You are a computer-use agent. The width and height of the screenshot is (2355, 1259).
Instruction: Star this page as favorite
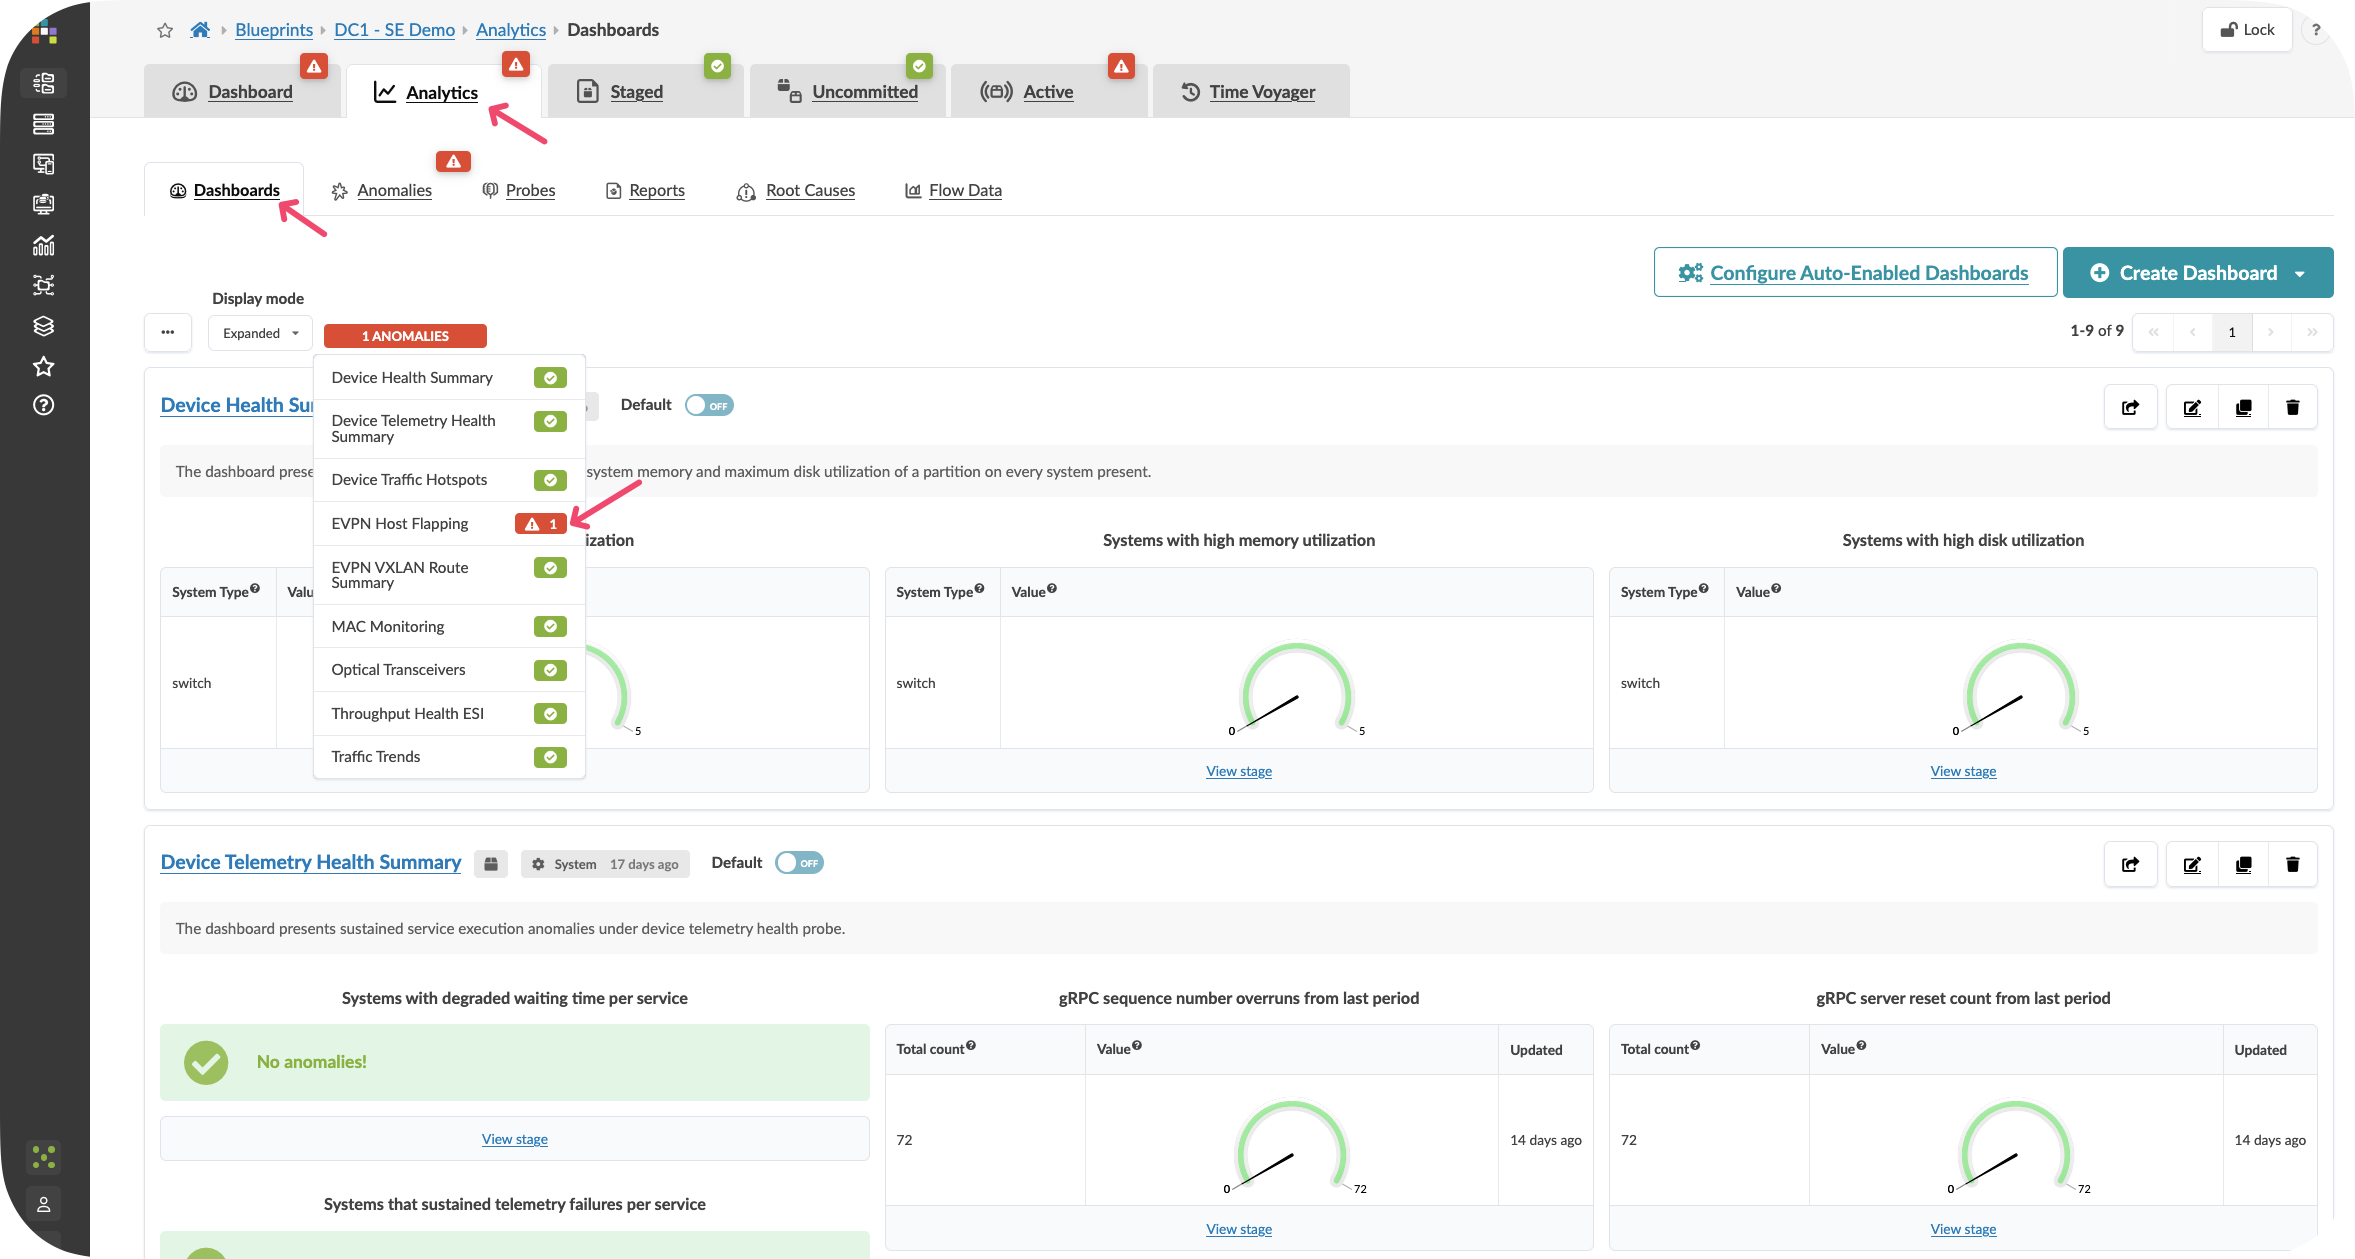pos(165,30)
